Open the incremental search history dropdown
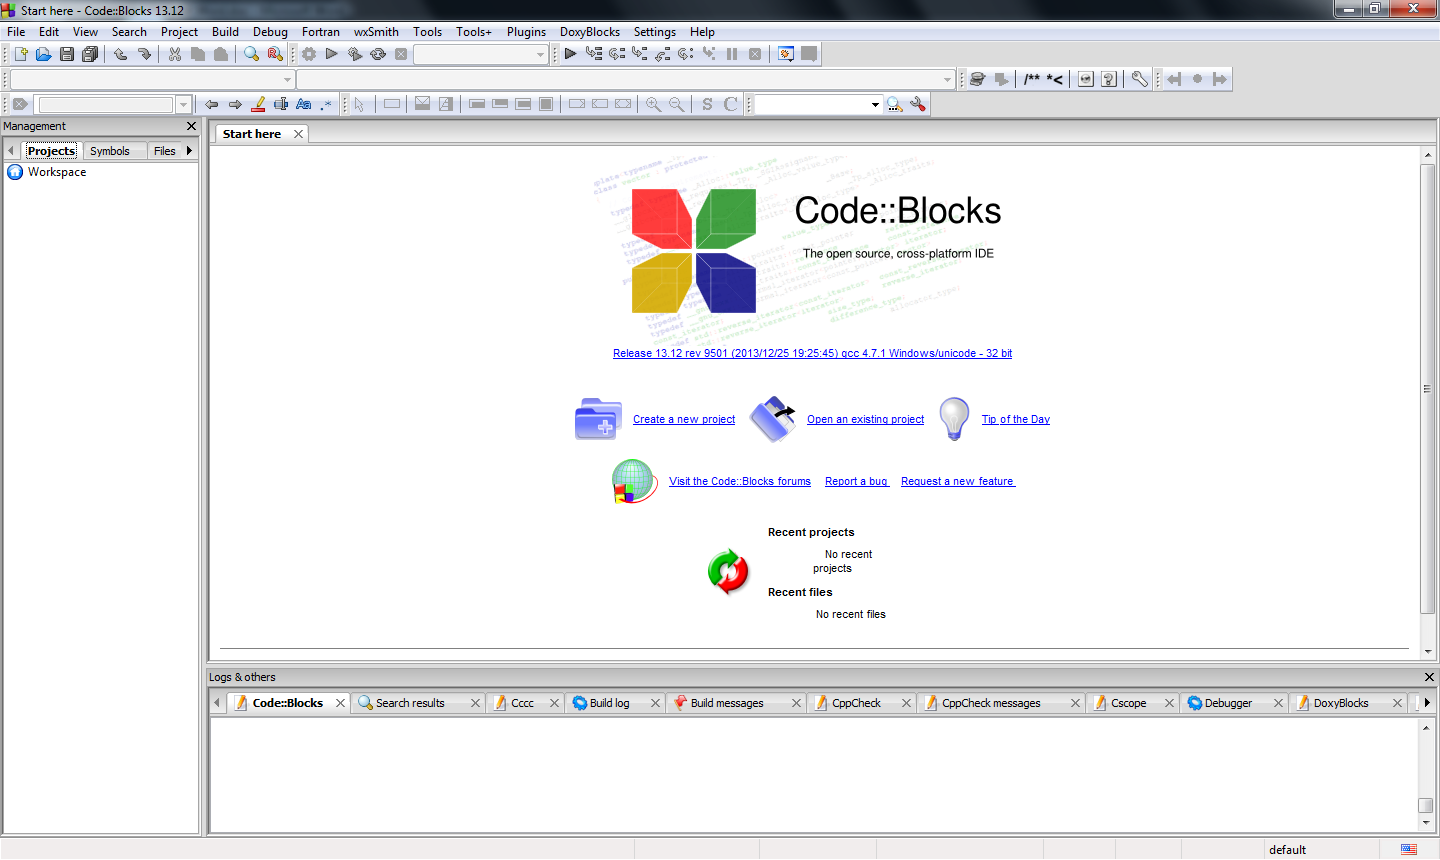Image resolution: width=1440 pixels, height=860 pixels. 183,105
